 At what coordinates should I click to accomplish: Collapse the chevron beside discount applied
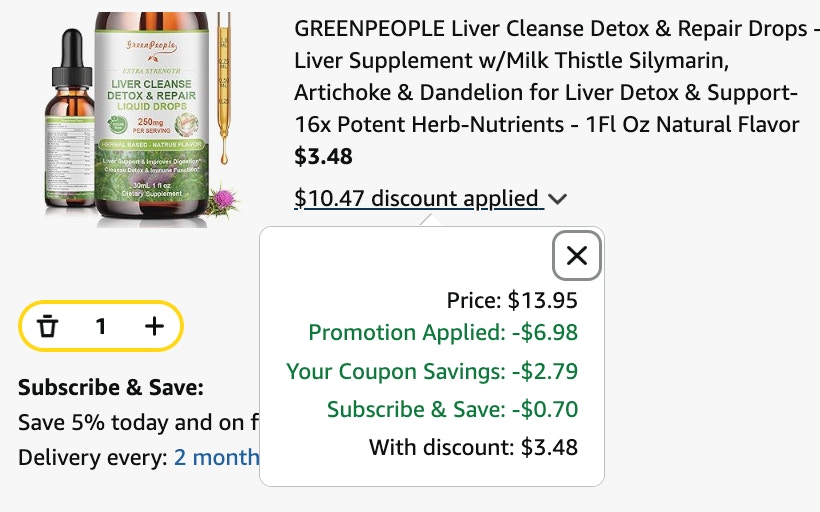tap(557, 199)
